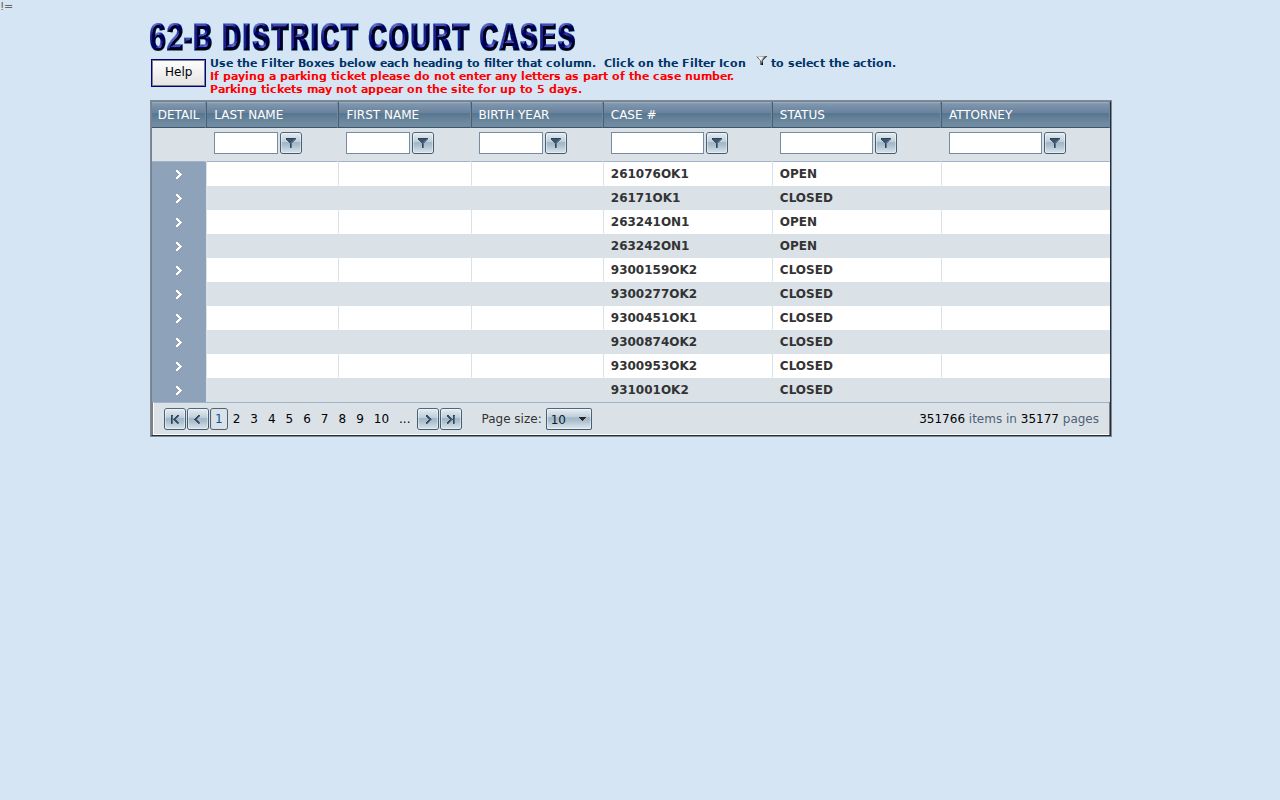Click the Help button
Image resolution: width=1280 pixels, height=800 pixels.
(x=179, y=72)
